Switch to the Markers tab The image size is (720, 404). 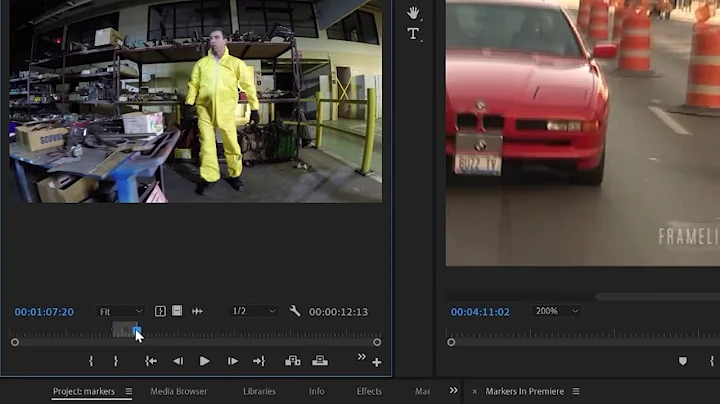point(422,392)
